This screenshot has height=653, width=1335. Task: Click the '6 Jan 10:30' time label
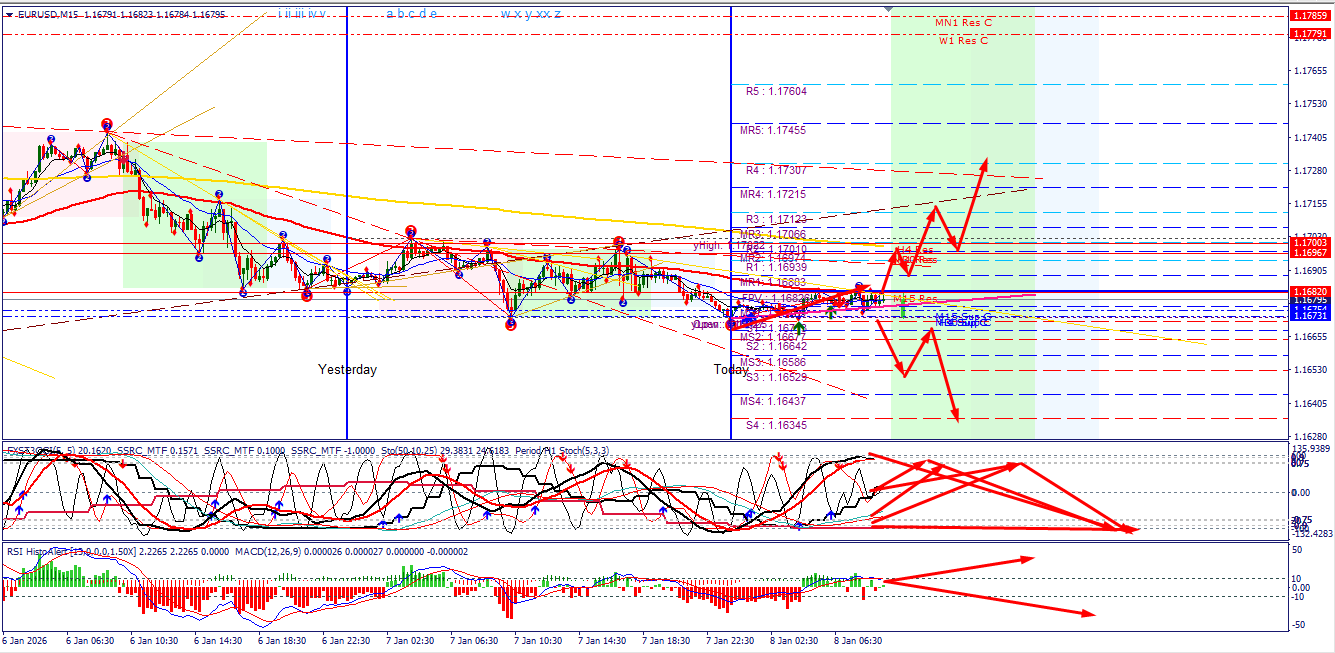coord(154,640)
